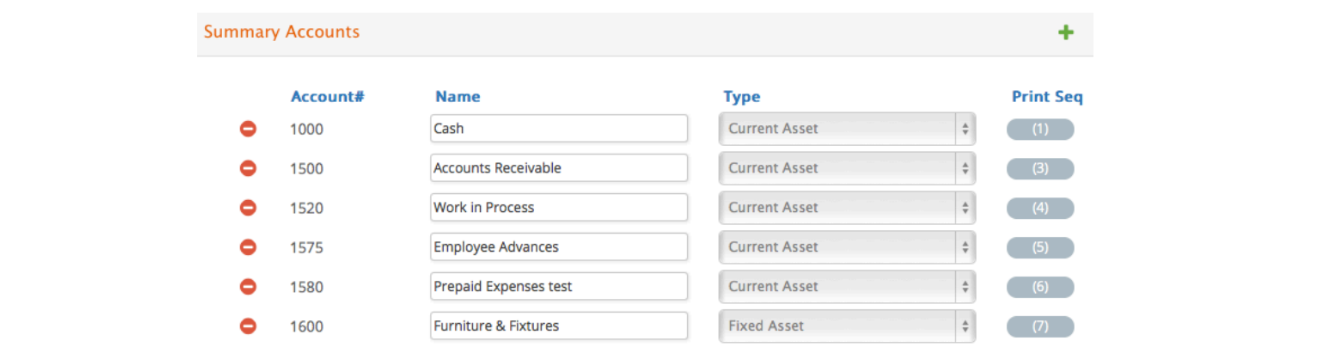Select the Print Seq (7) pill

(x=1040, y=327)
